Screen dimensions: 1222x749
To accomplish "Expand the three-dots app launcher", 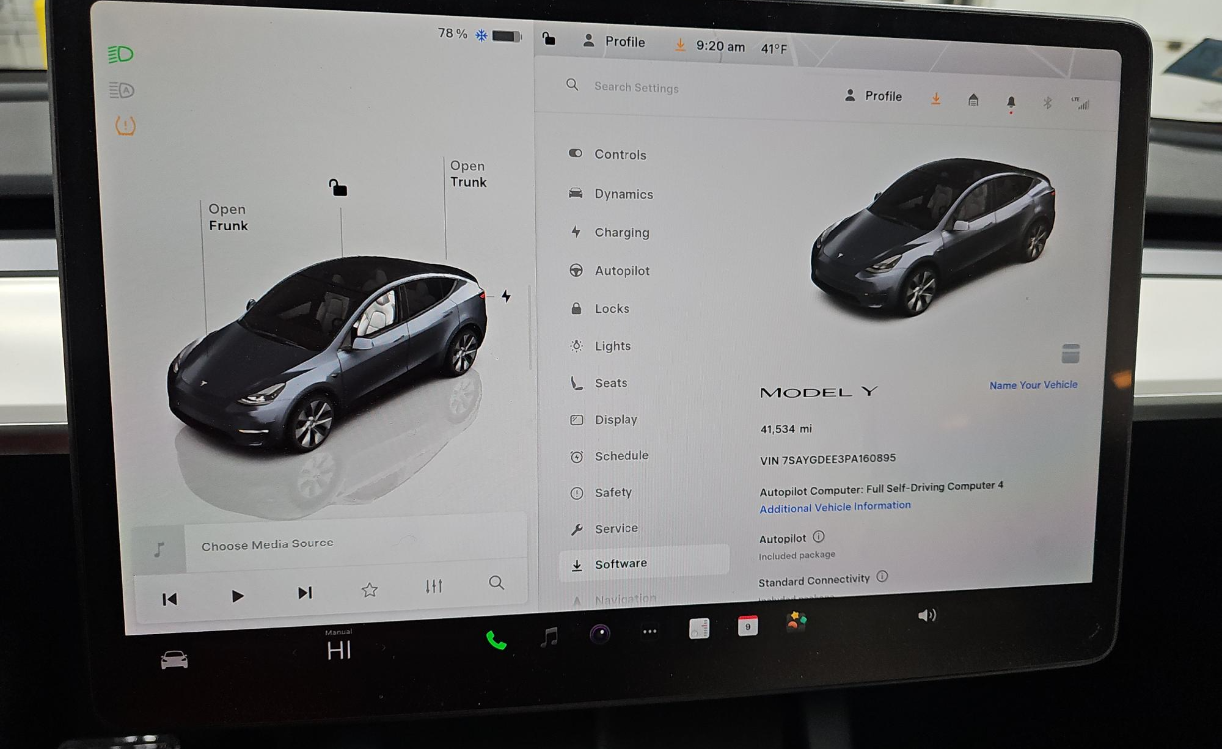I will [x=650, y=631].
